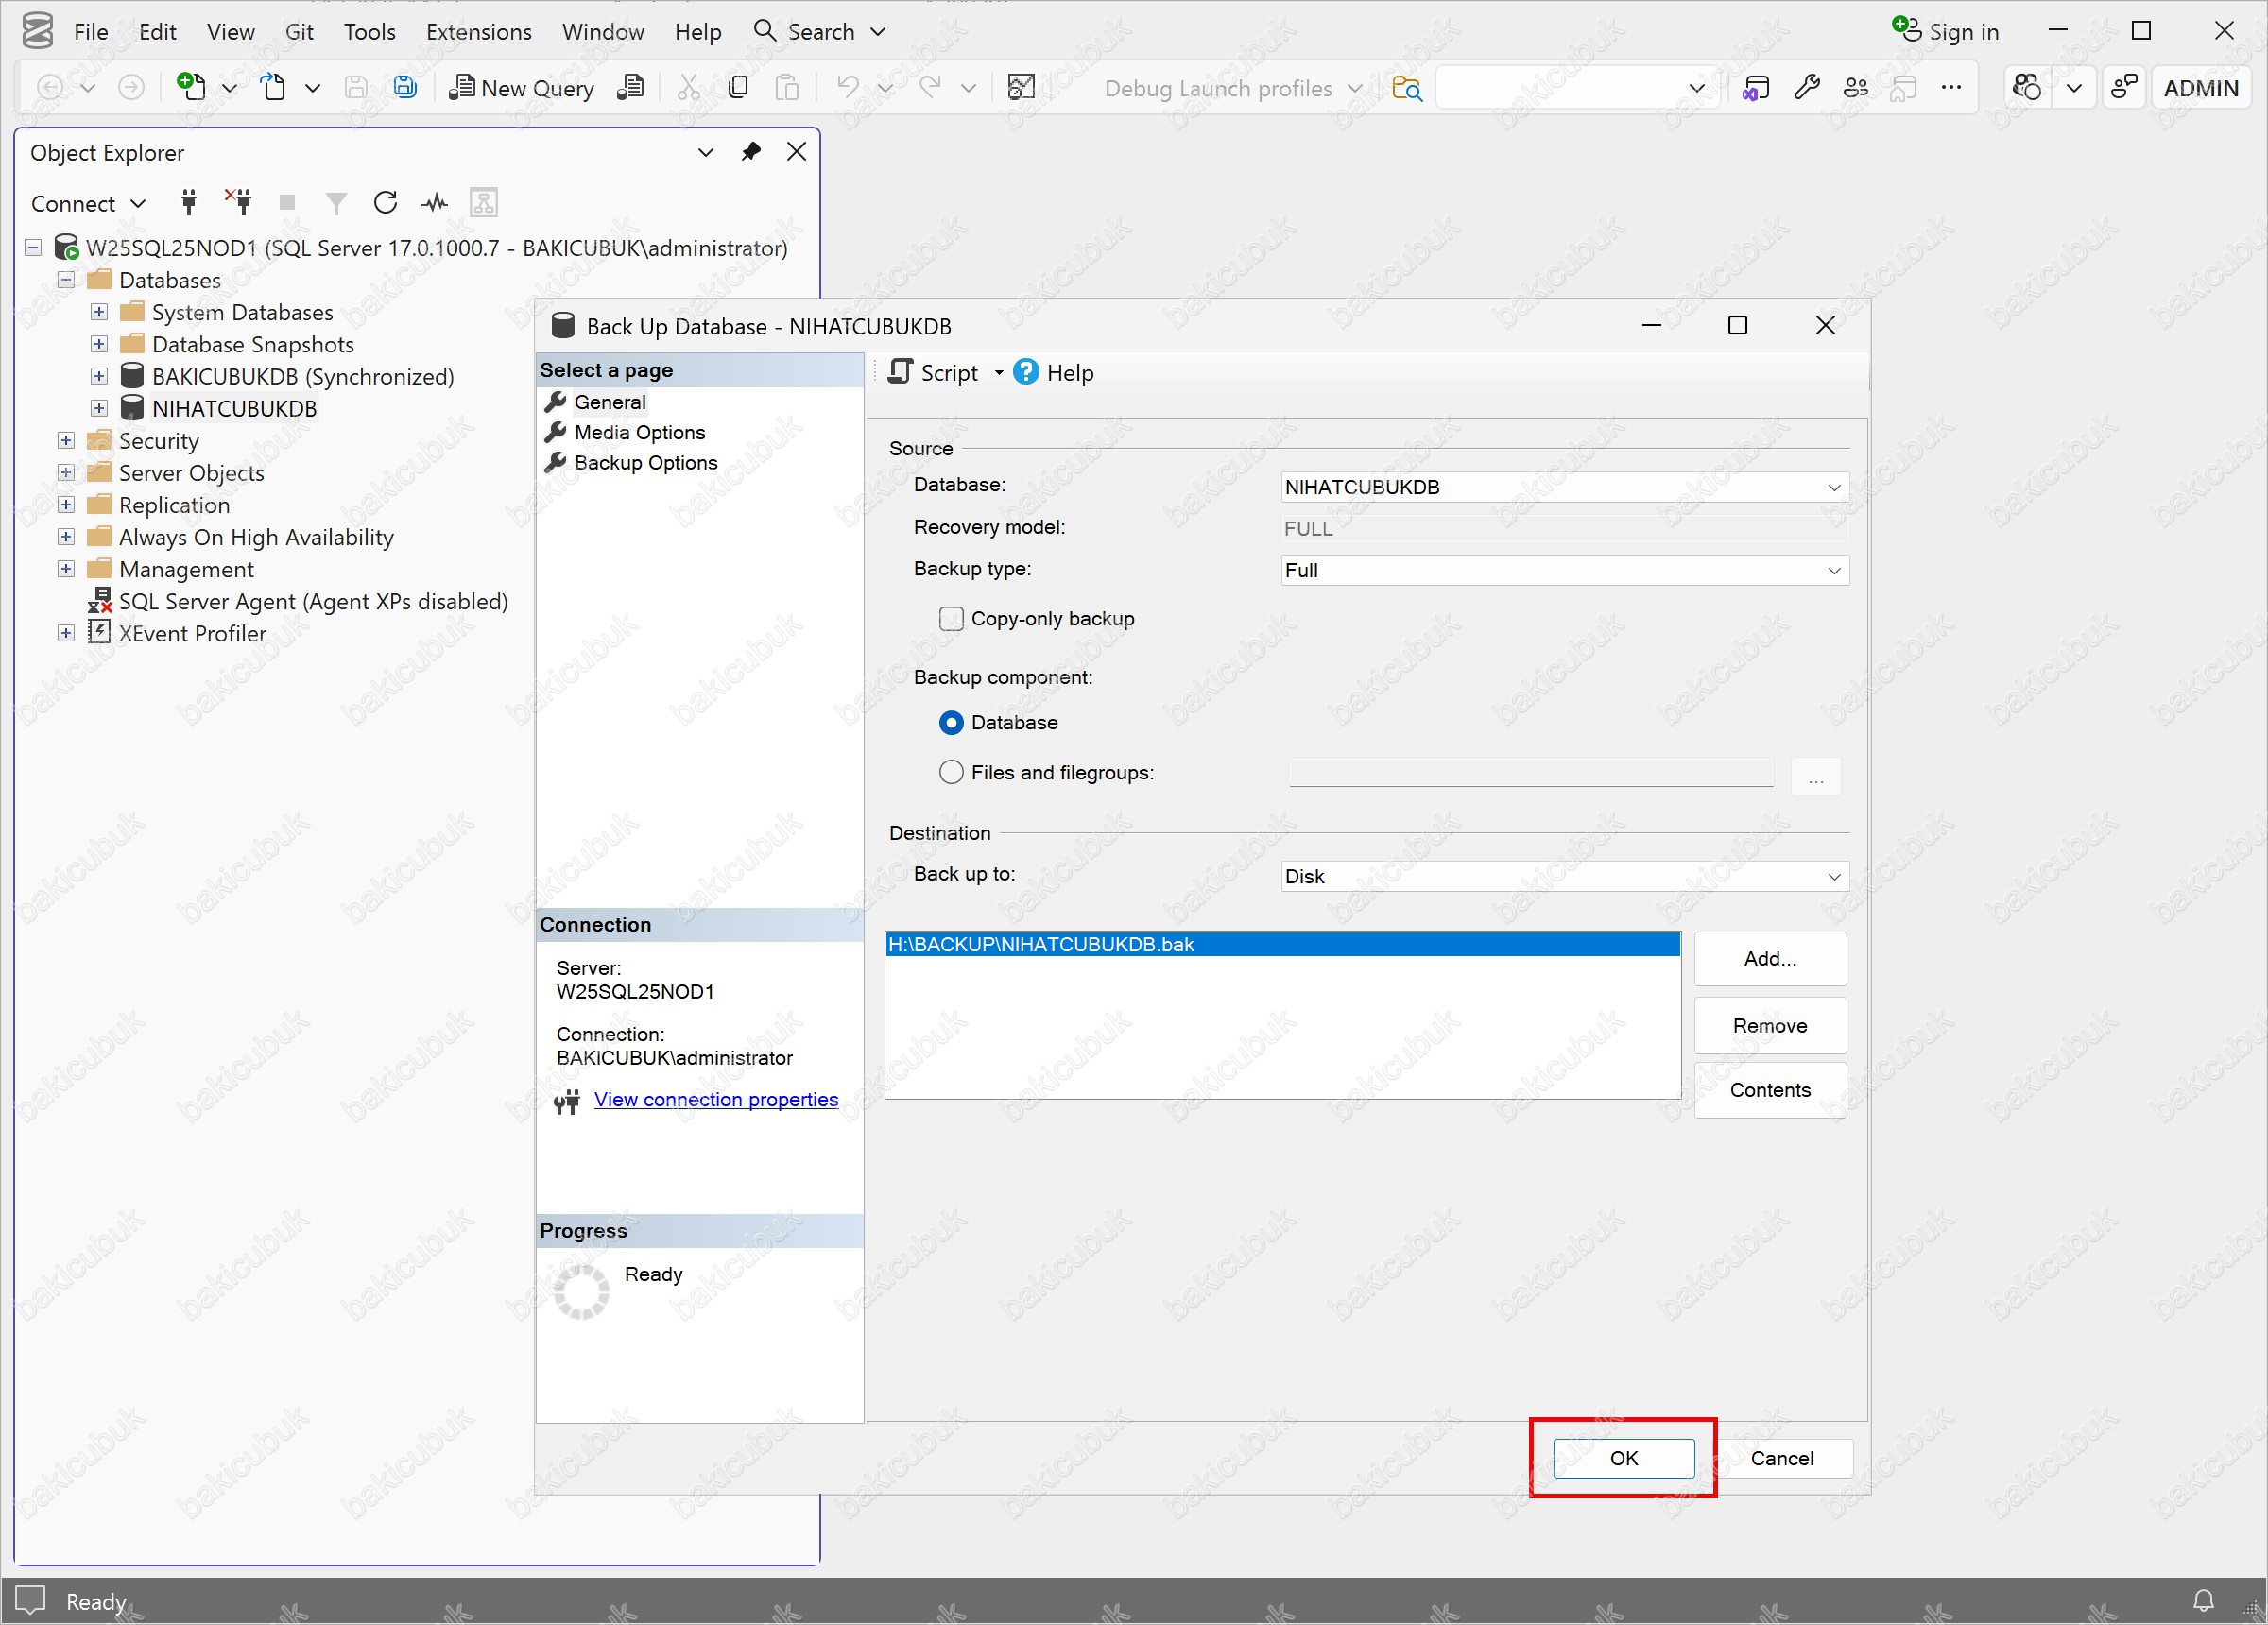Switch to the Media Options page
The image size is (2268, 1625).
[x=639, y=433]
